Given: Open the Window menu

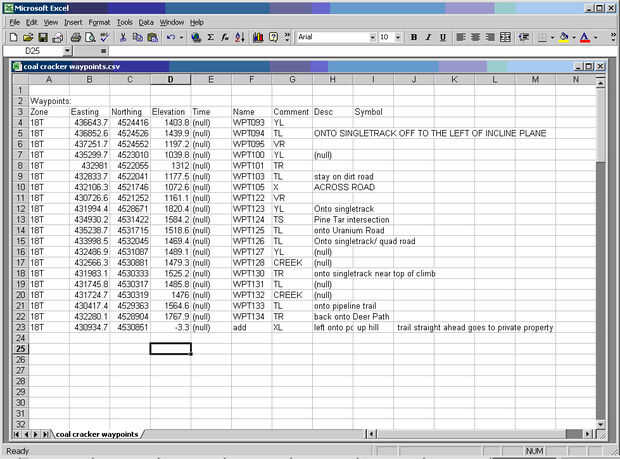Looking at the screenshot, I should 172,23.
